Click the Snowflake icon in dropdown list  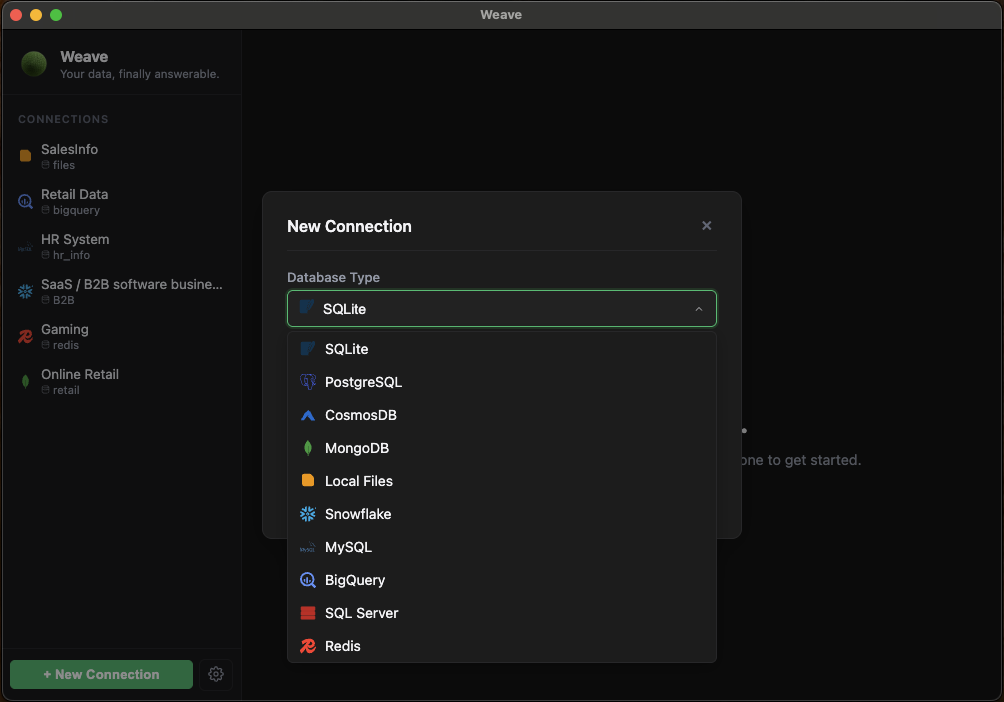point(308,514)
